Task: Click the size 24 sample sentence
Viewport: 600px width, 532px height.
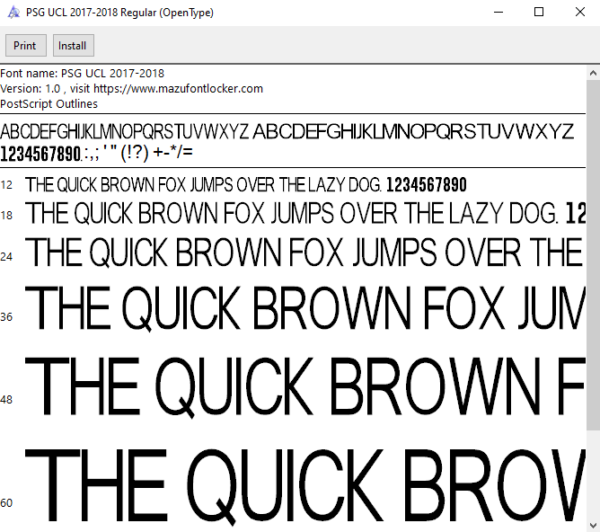Action: pos(305,252)
